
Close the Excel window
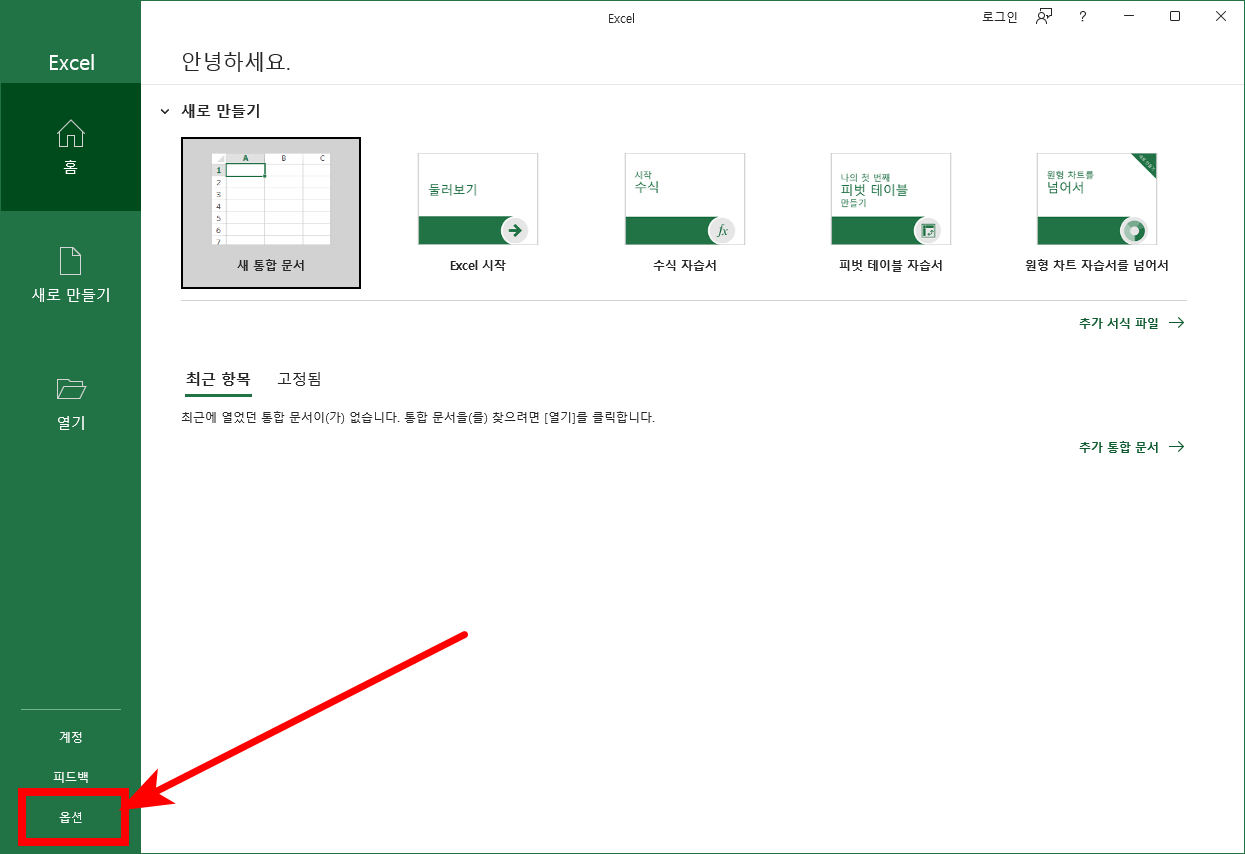pyautogui.click(x=1221, y=17)
